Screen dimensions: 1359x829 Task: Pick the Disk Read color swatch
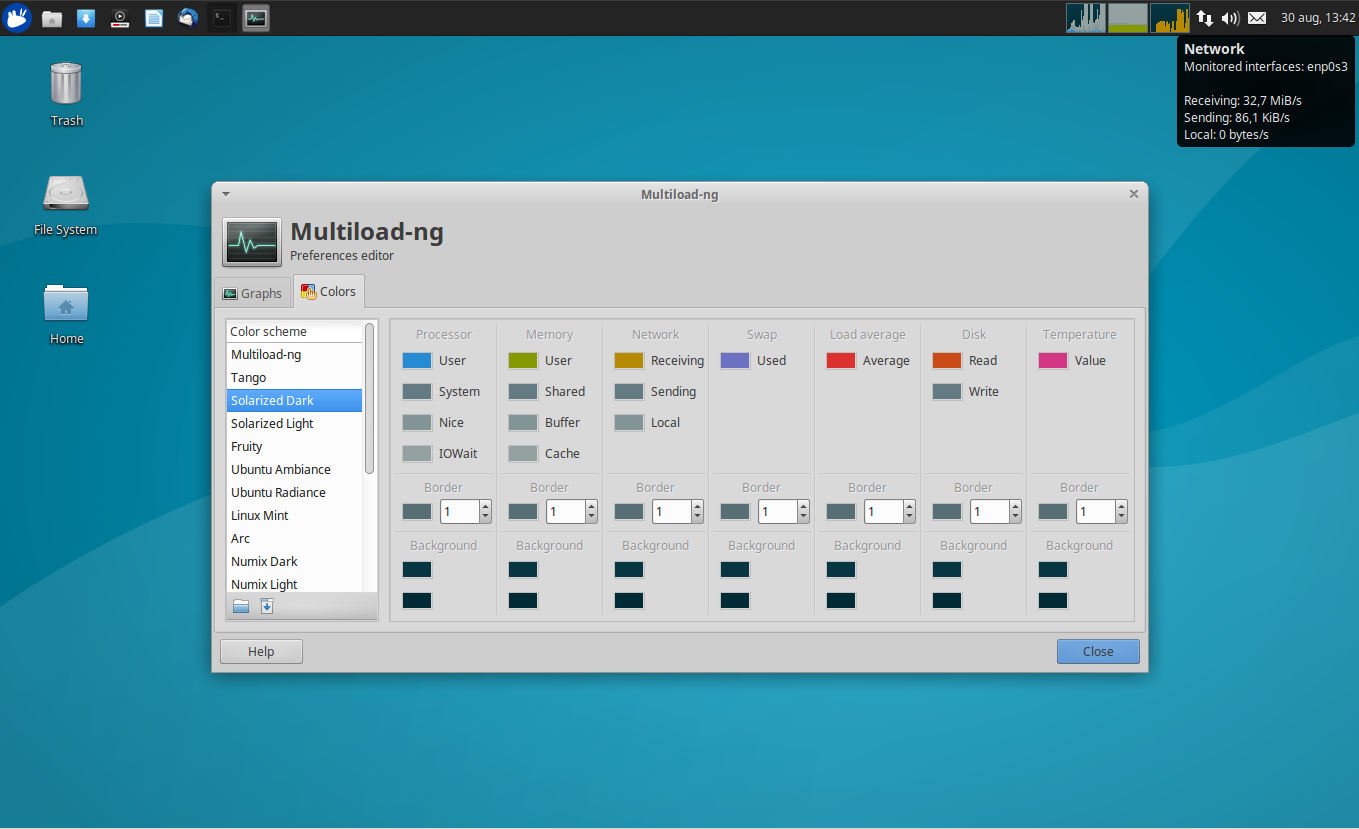coord(947,360)
